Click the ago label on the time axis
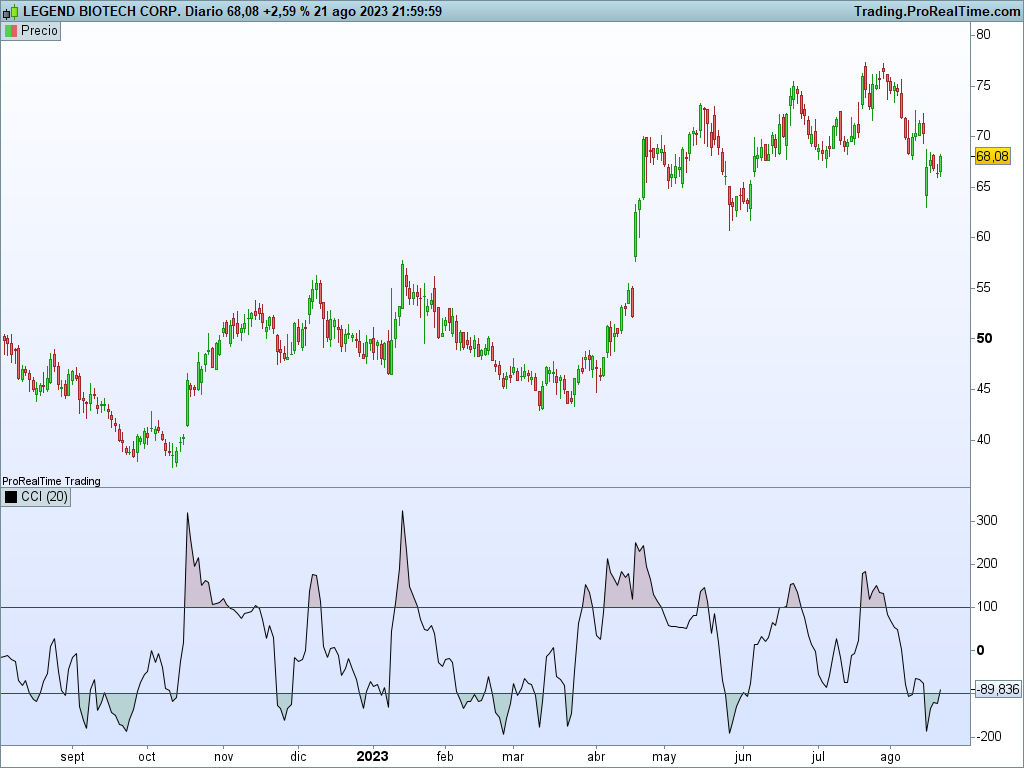The height and width of the screenshot is (768, 1024). pyautogui.click(x=890, y=758)
